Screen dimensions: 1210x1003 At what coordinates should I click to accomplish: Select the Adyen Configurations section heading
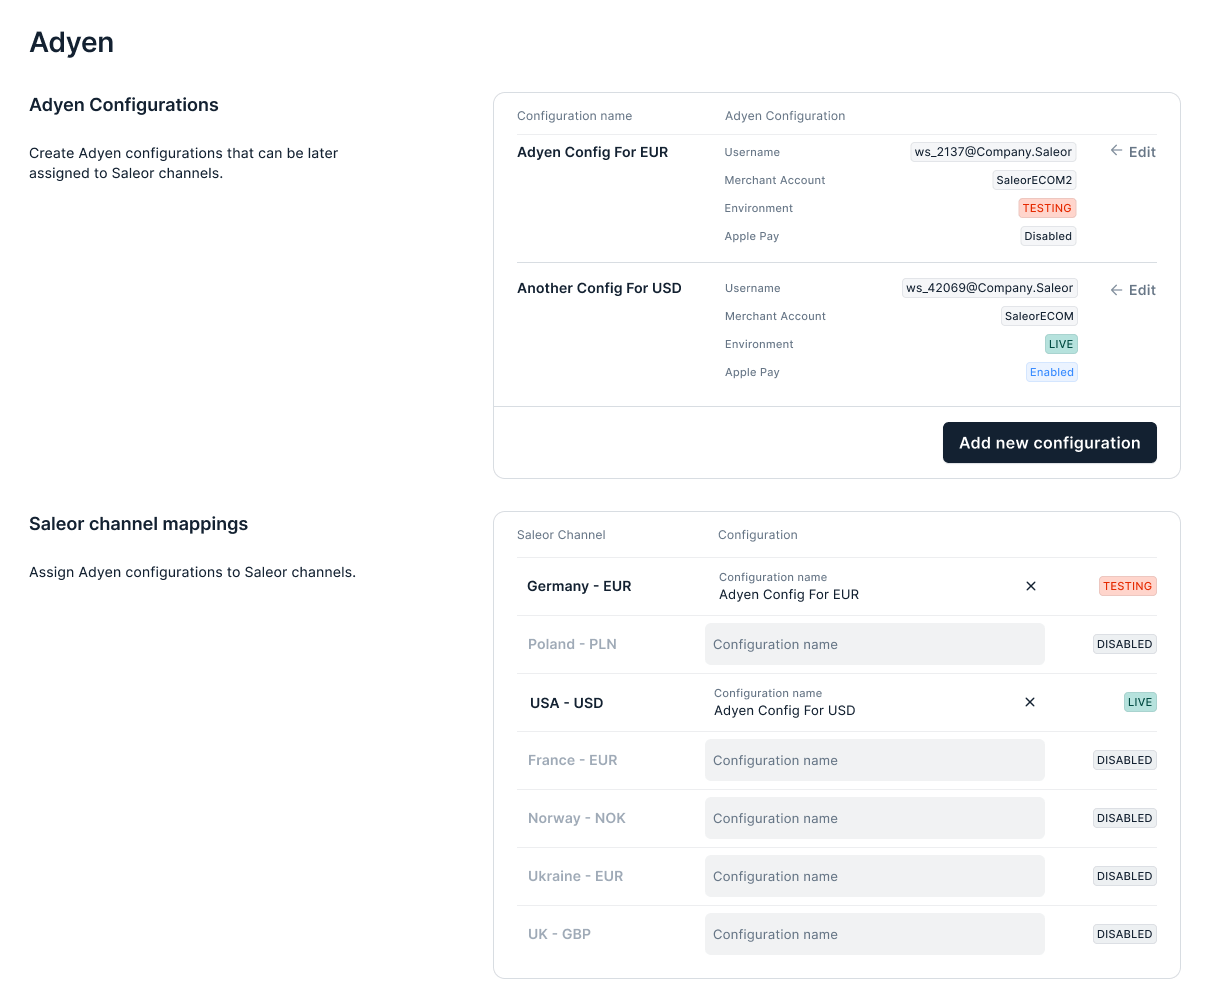(123, 105)
